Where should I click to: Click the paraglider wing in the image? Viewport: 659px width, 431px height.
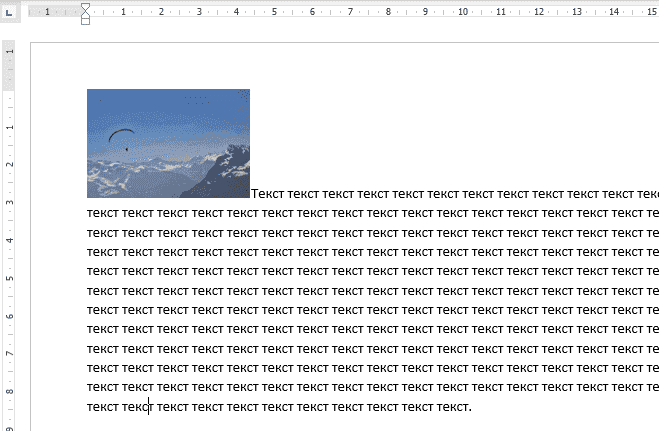(121, 135)
